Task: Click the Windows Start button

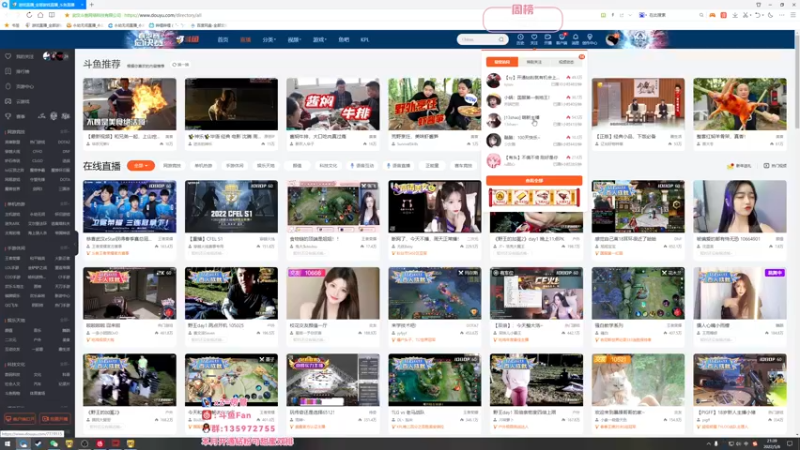Action: [x=7, y=444]
